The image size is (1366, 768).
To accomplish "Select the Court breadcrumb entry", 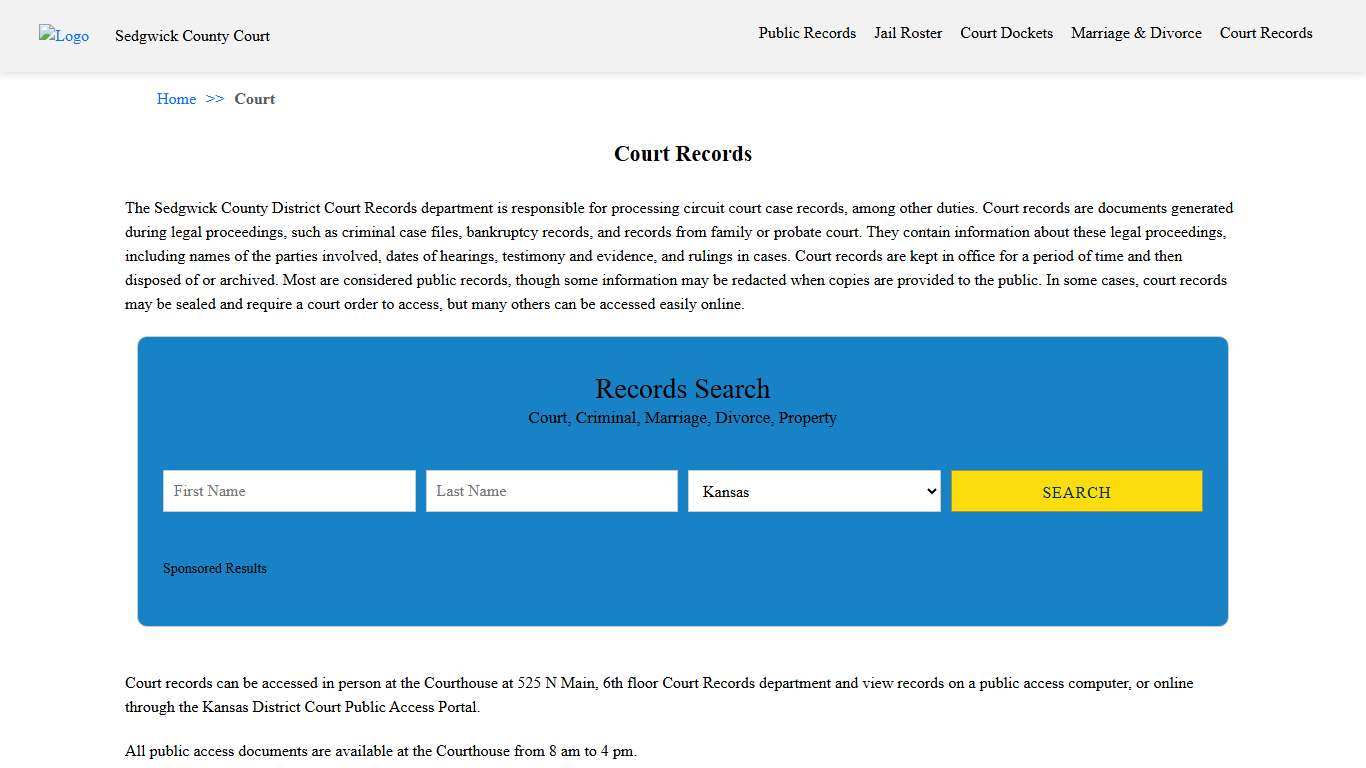I will coord(255,99).
